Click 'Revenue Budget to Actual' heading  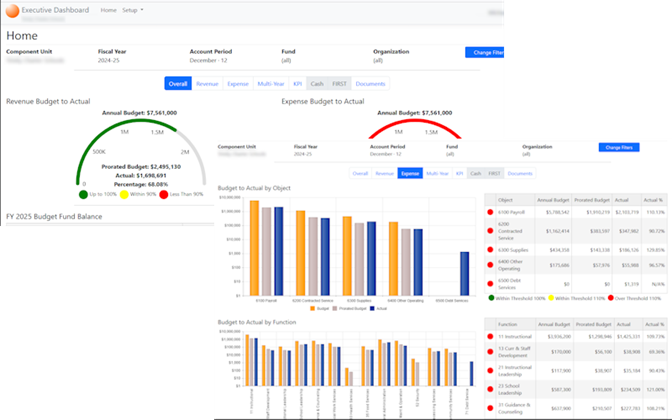point(48,102)
